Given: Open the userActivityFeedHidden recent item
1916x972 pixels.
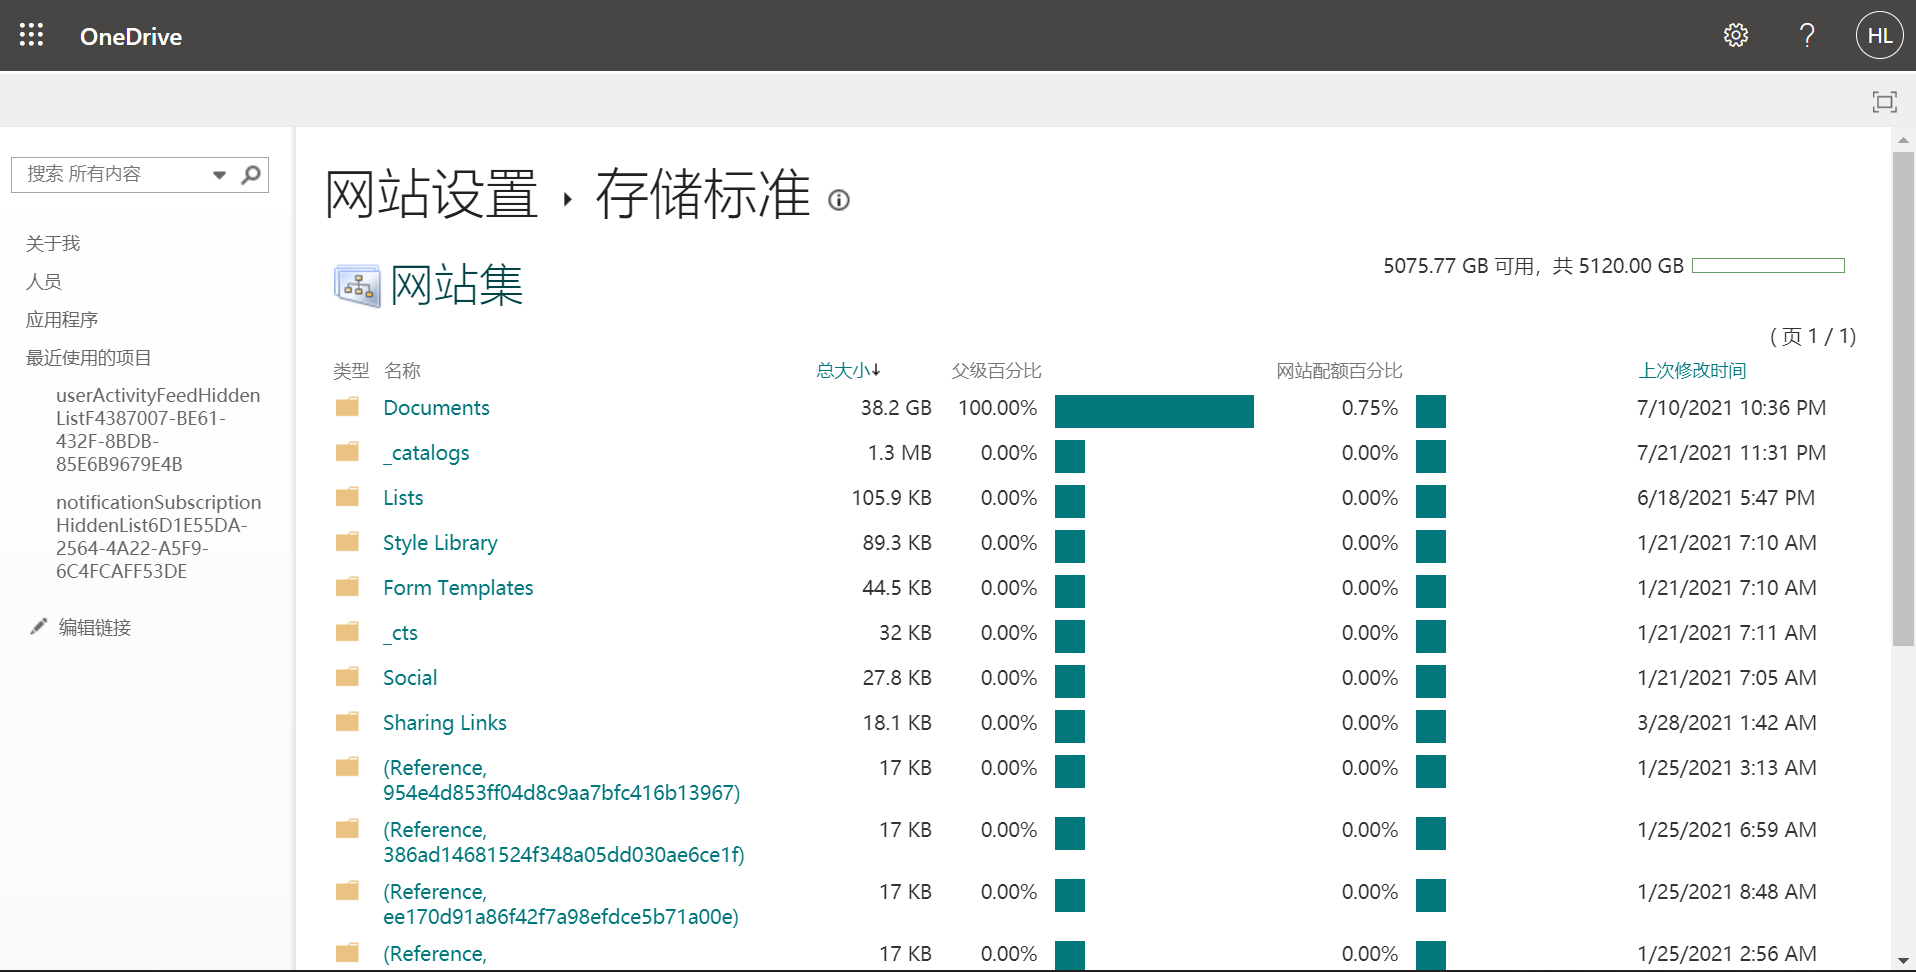Looking at the screenshot, I should 159,429.
